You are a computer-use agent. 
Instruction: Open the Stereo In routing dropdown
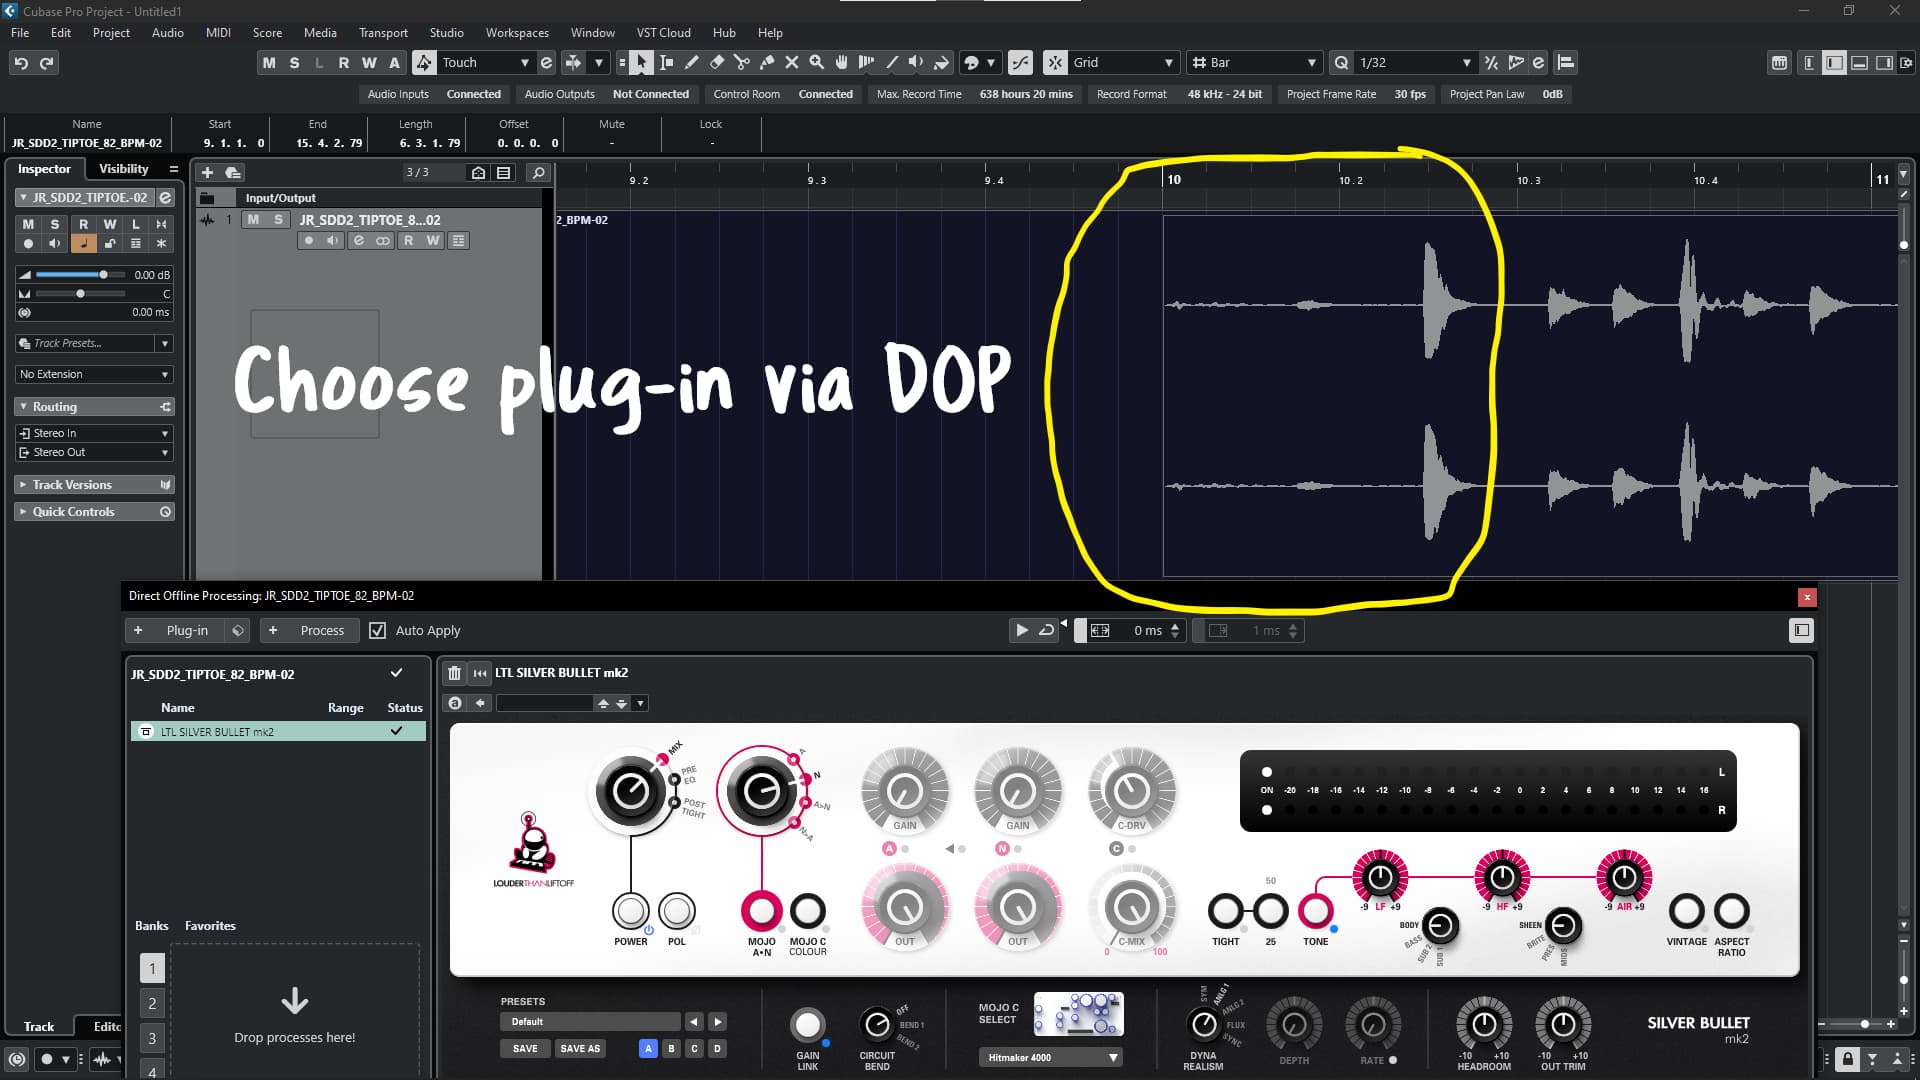click(x=95, y=433)
